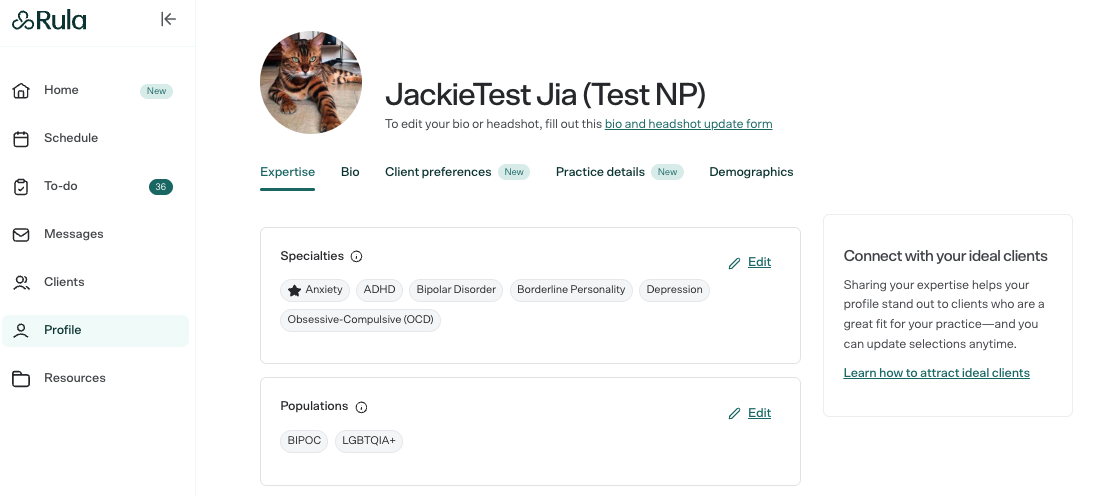Click the To-do clipboard icon
This screenshot has width=1112, height=497.
point(21,187)
